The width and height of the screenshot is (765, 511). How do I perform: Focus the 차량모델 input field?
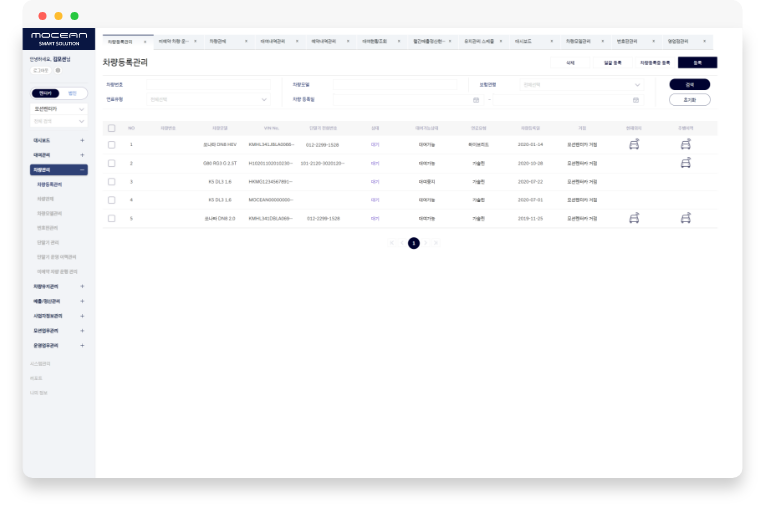click(x=395, y=85)
